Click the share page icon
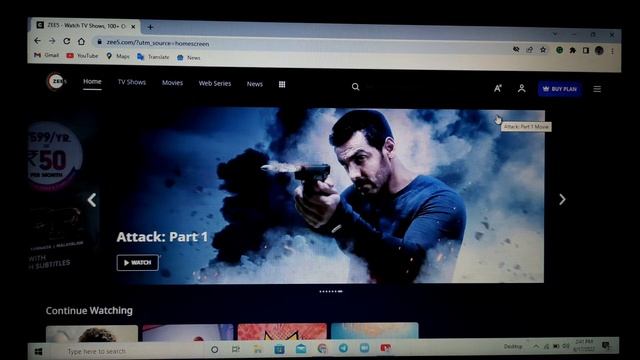 coord(529,50)
